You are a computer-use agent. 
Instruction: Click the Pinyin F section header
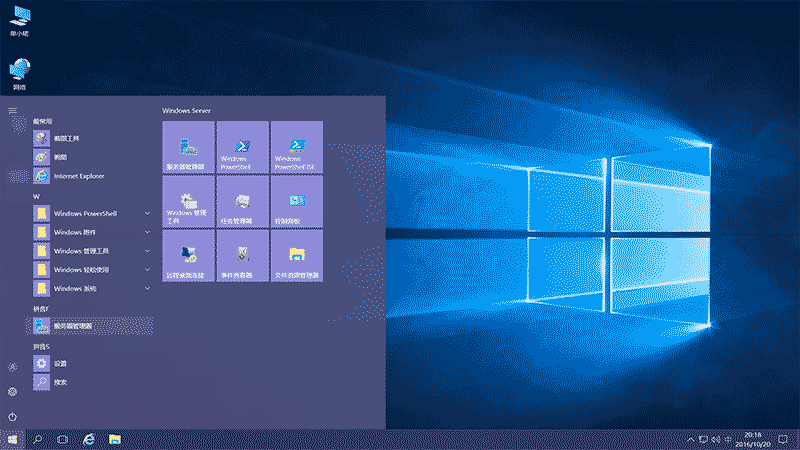(41, 309)
